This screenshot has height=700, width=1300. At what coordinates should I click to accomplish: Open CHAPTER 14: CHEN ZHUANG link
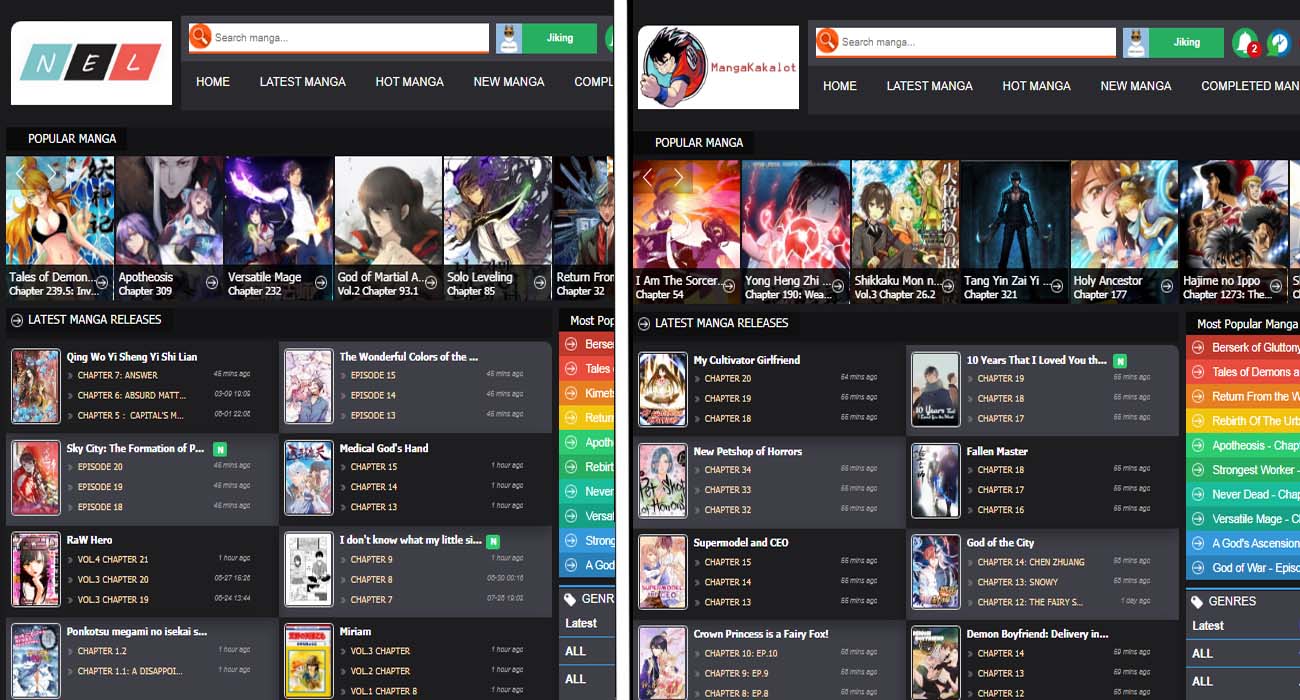(1031, 562)
